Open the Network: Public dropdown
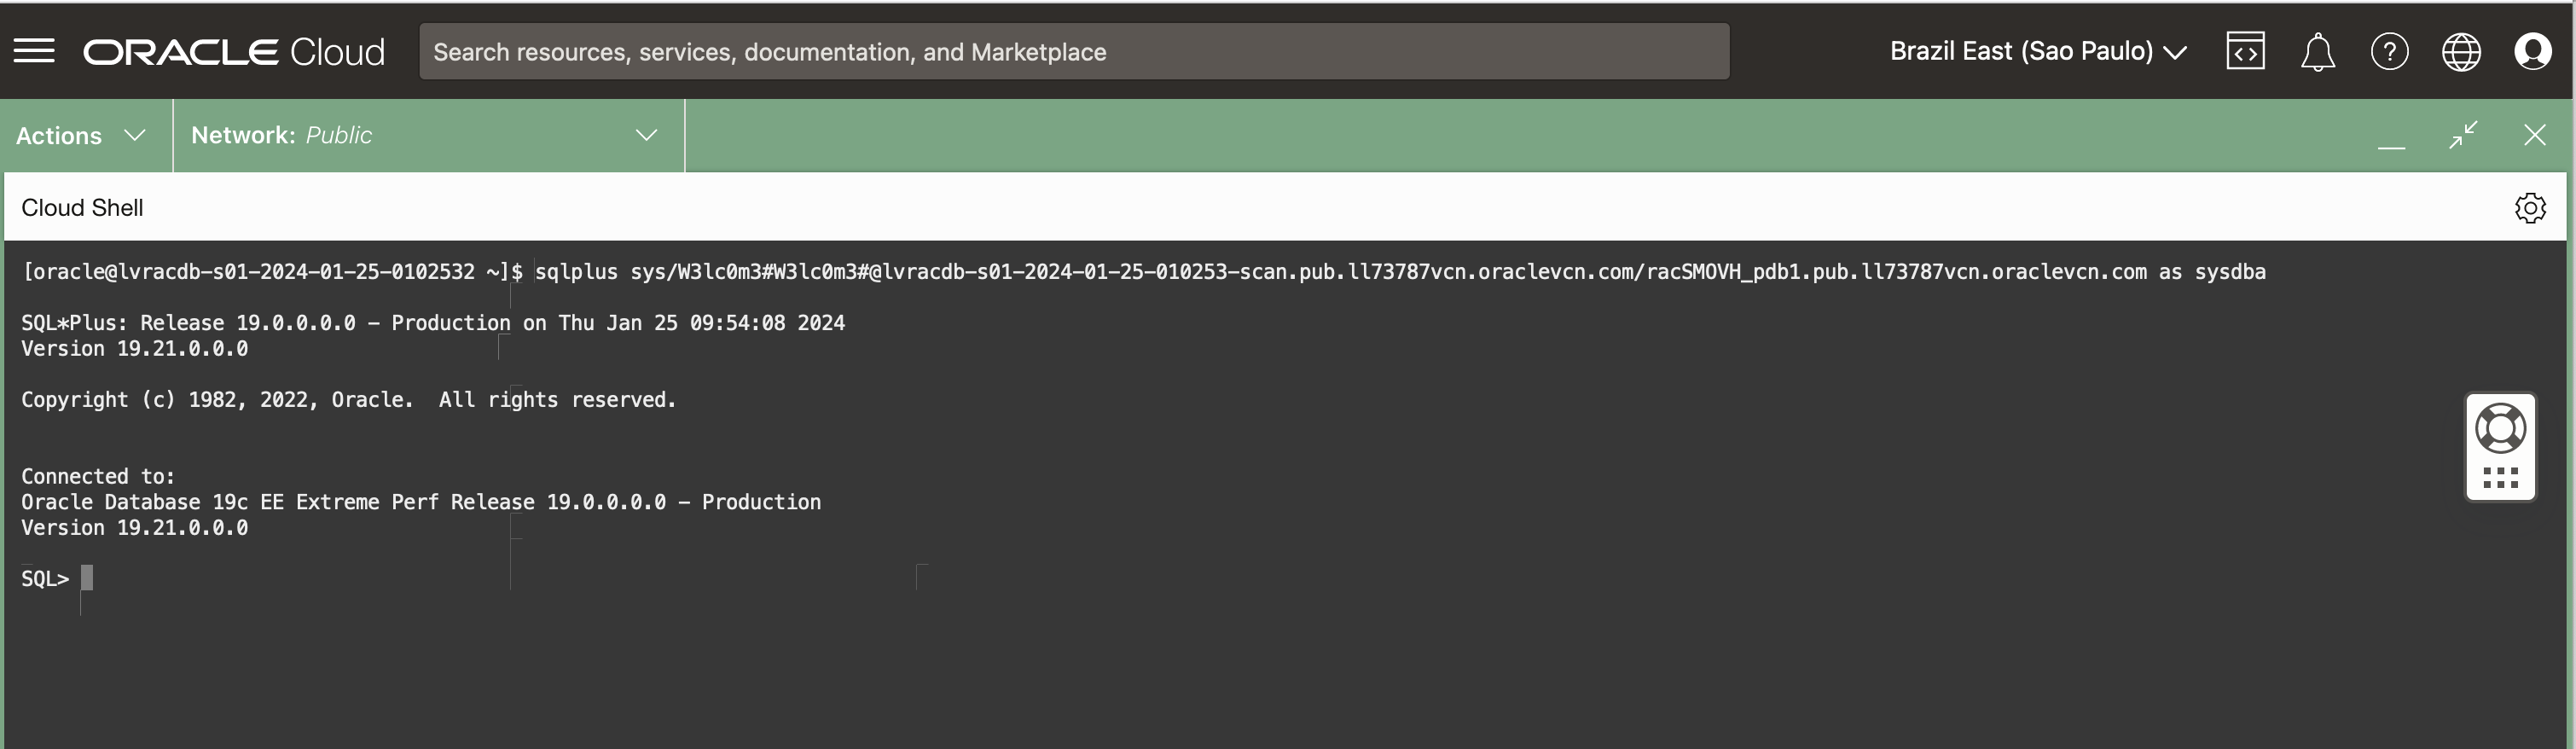Screen dimensions: 2576x749 [x=425, y=135]
